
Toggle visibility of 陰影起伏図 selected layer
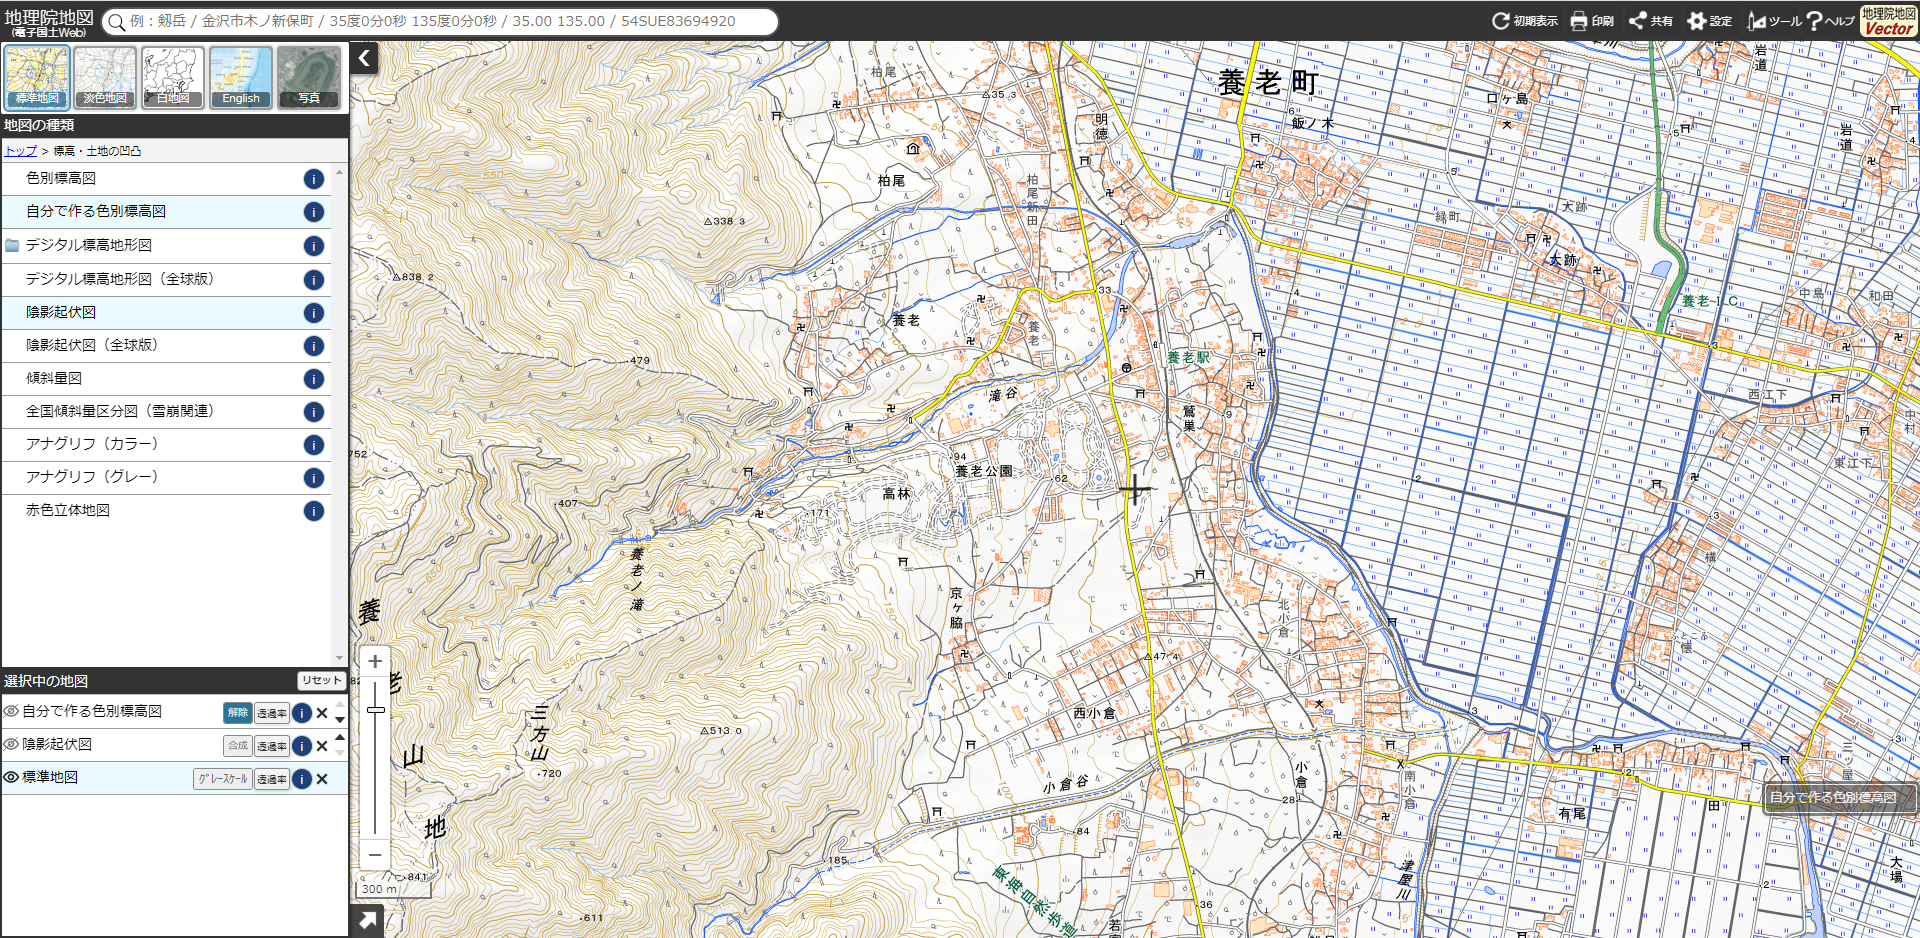(x=11, y=744)
